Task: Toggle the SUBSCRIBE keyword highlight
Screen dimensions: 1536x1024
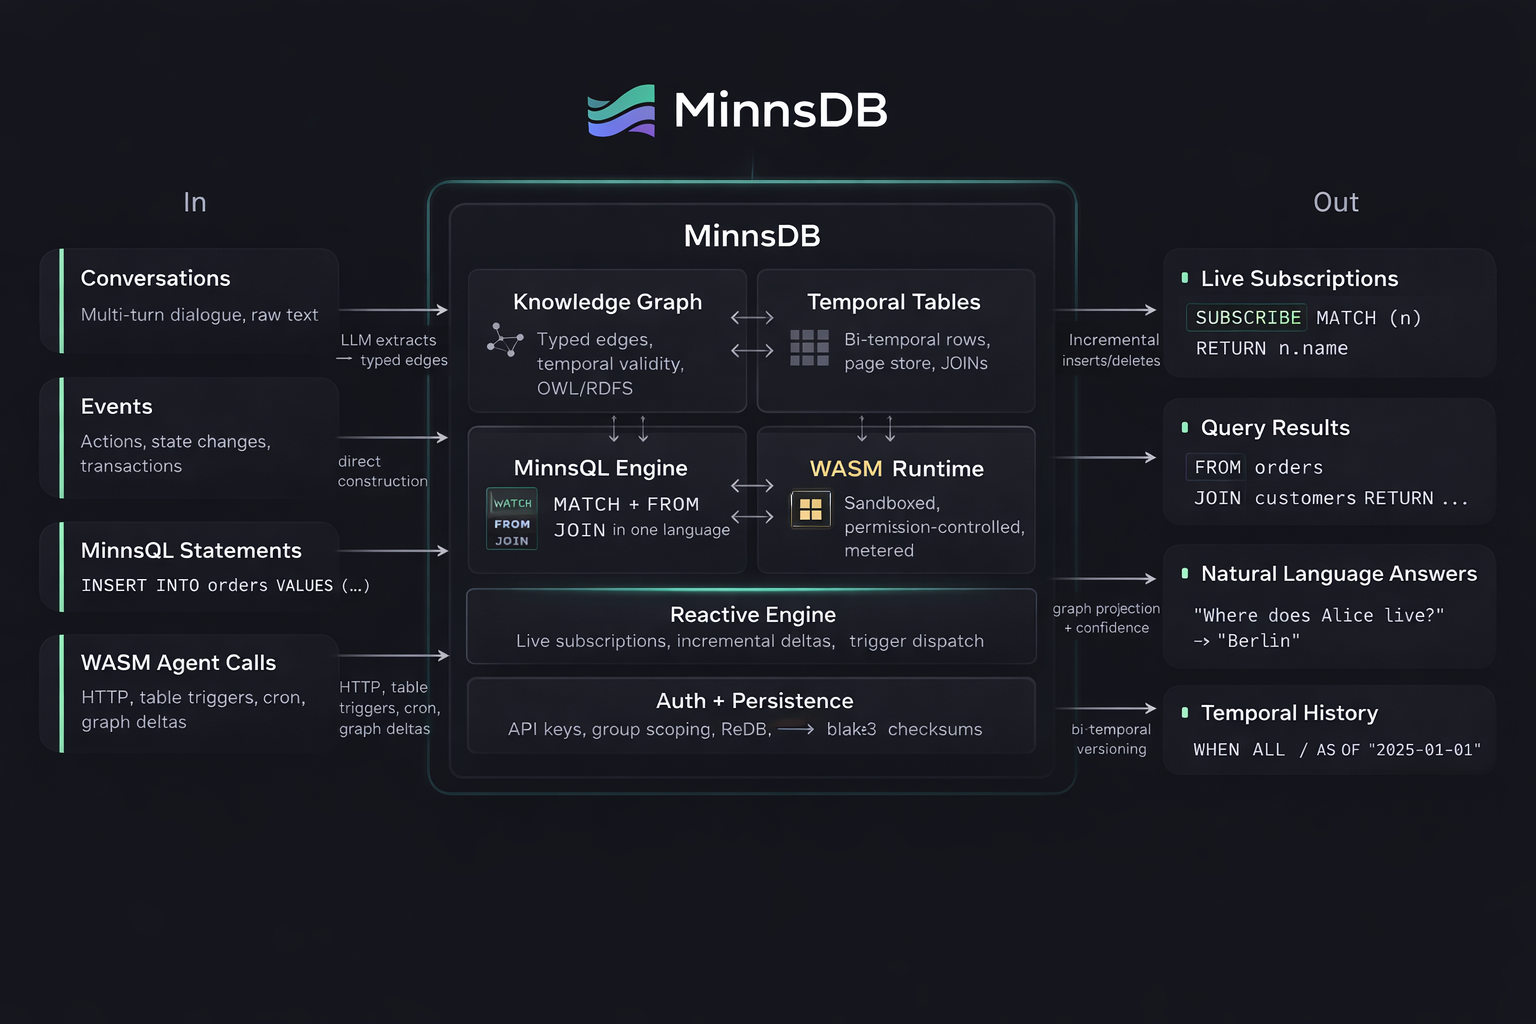Action: point(1246,317)
